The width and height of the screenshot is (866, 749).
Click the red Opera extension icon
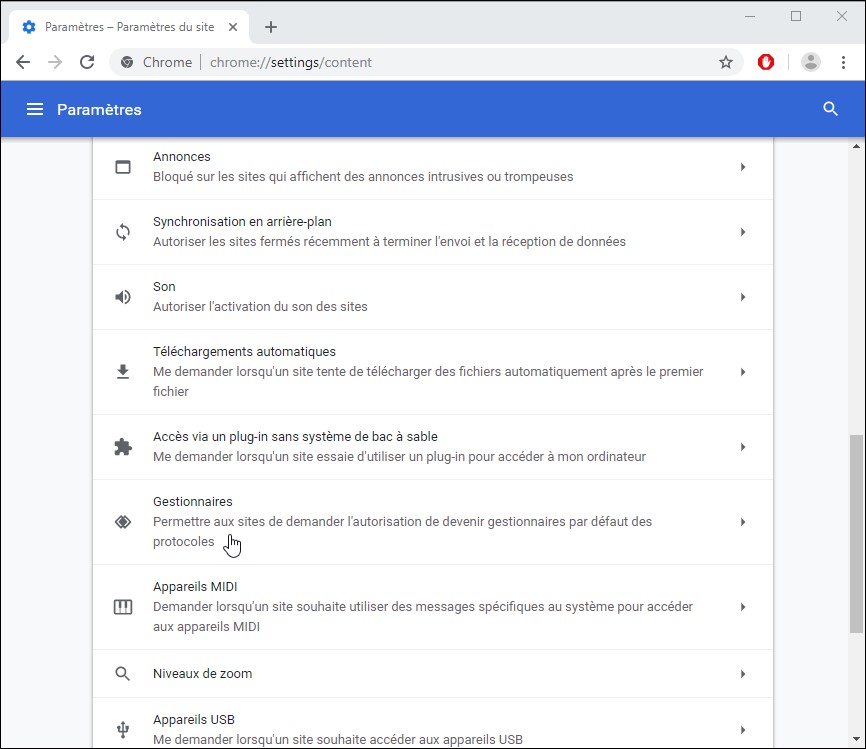(766, 62)
